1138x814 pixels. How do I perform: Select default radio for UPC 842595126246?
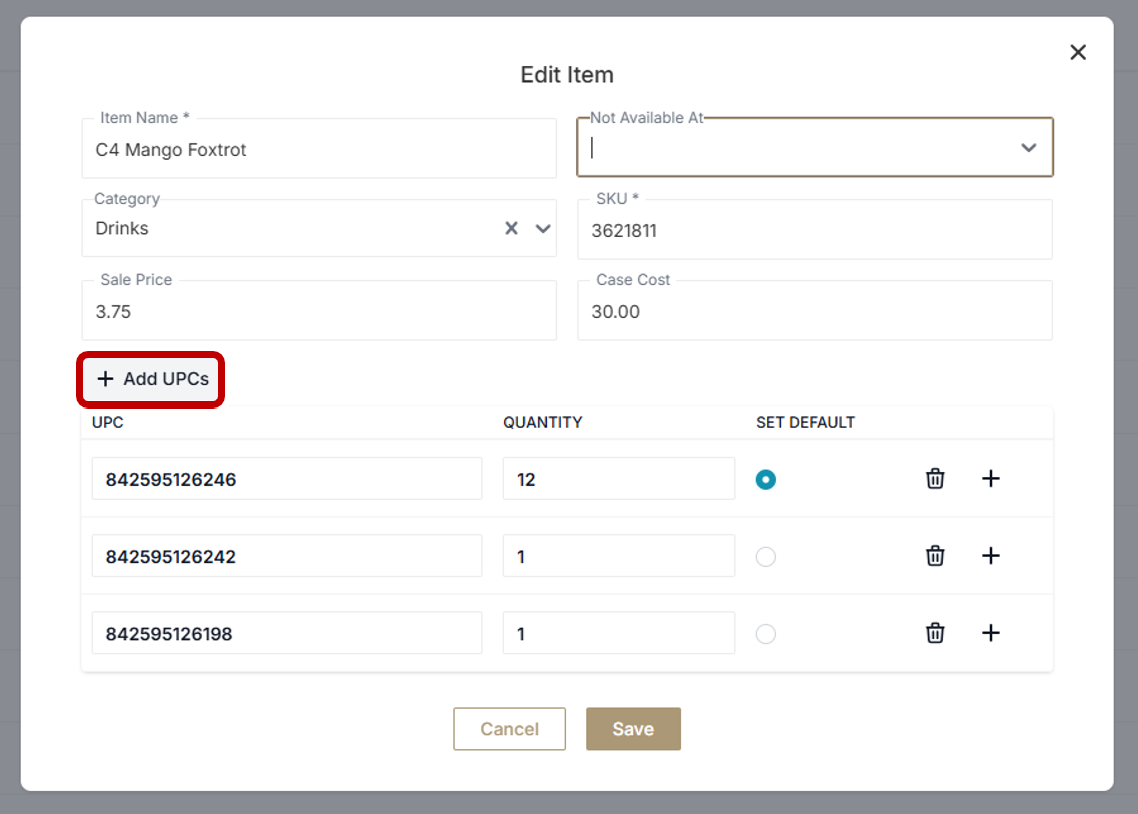tap(766, 480)
